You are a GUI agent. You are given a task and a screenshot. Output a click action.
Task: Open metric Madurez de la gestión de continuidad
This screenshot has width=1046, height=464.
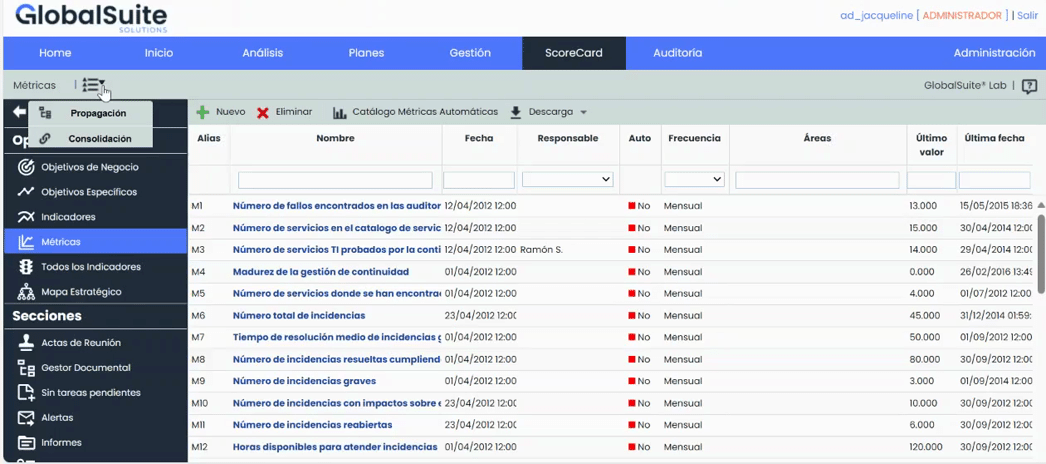[320, 272]
